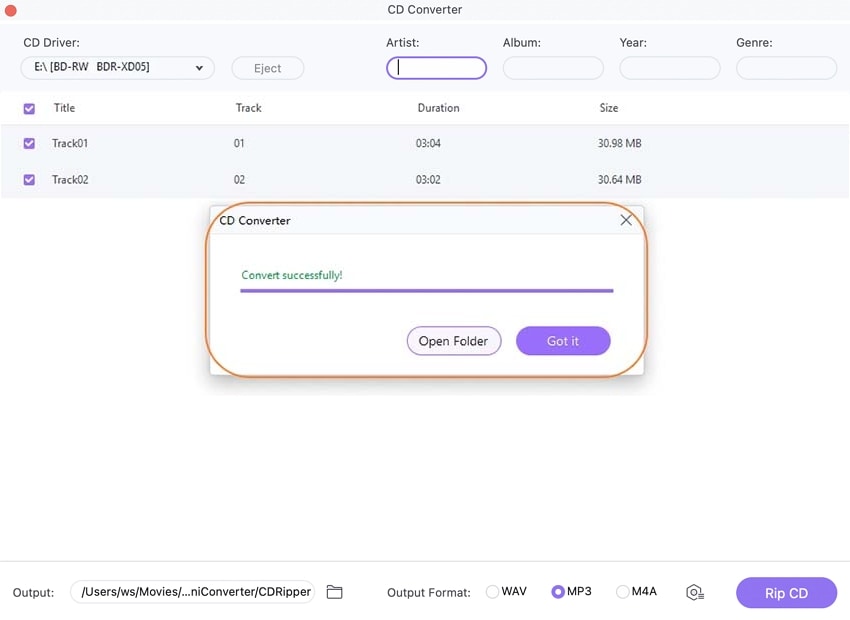Uncheck the Track01 checkbox
The width and height of the screenshot is (850, 620).
(x=29, y=143)
